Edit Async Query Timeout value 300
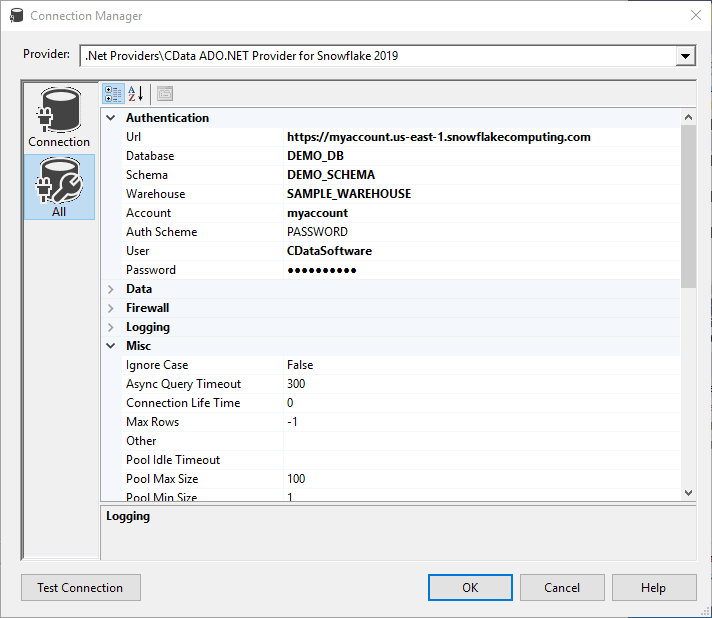The image size is (712, 618). click(x=482, y=384)
